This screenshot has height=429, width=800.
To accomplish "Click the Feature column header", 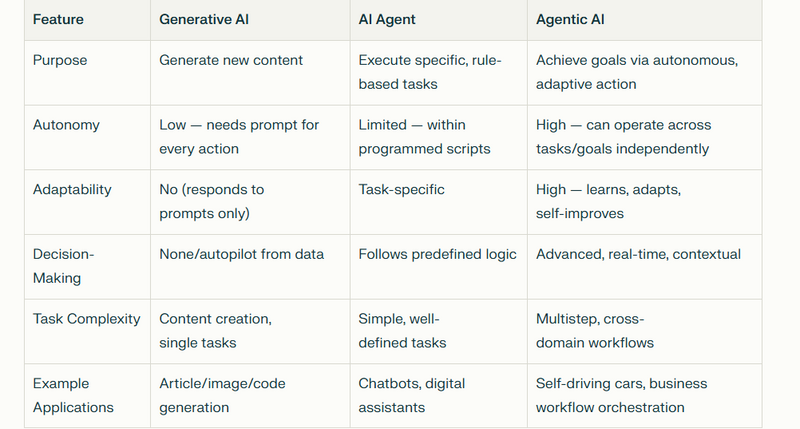I will [x=58, y=19].
